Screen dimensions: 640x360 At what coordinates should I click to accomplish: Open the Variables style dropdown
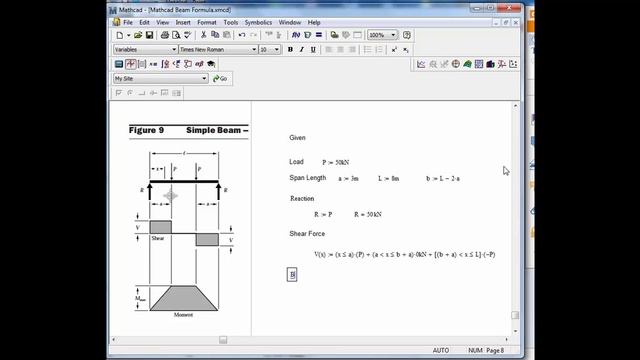pos(174,50)
